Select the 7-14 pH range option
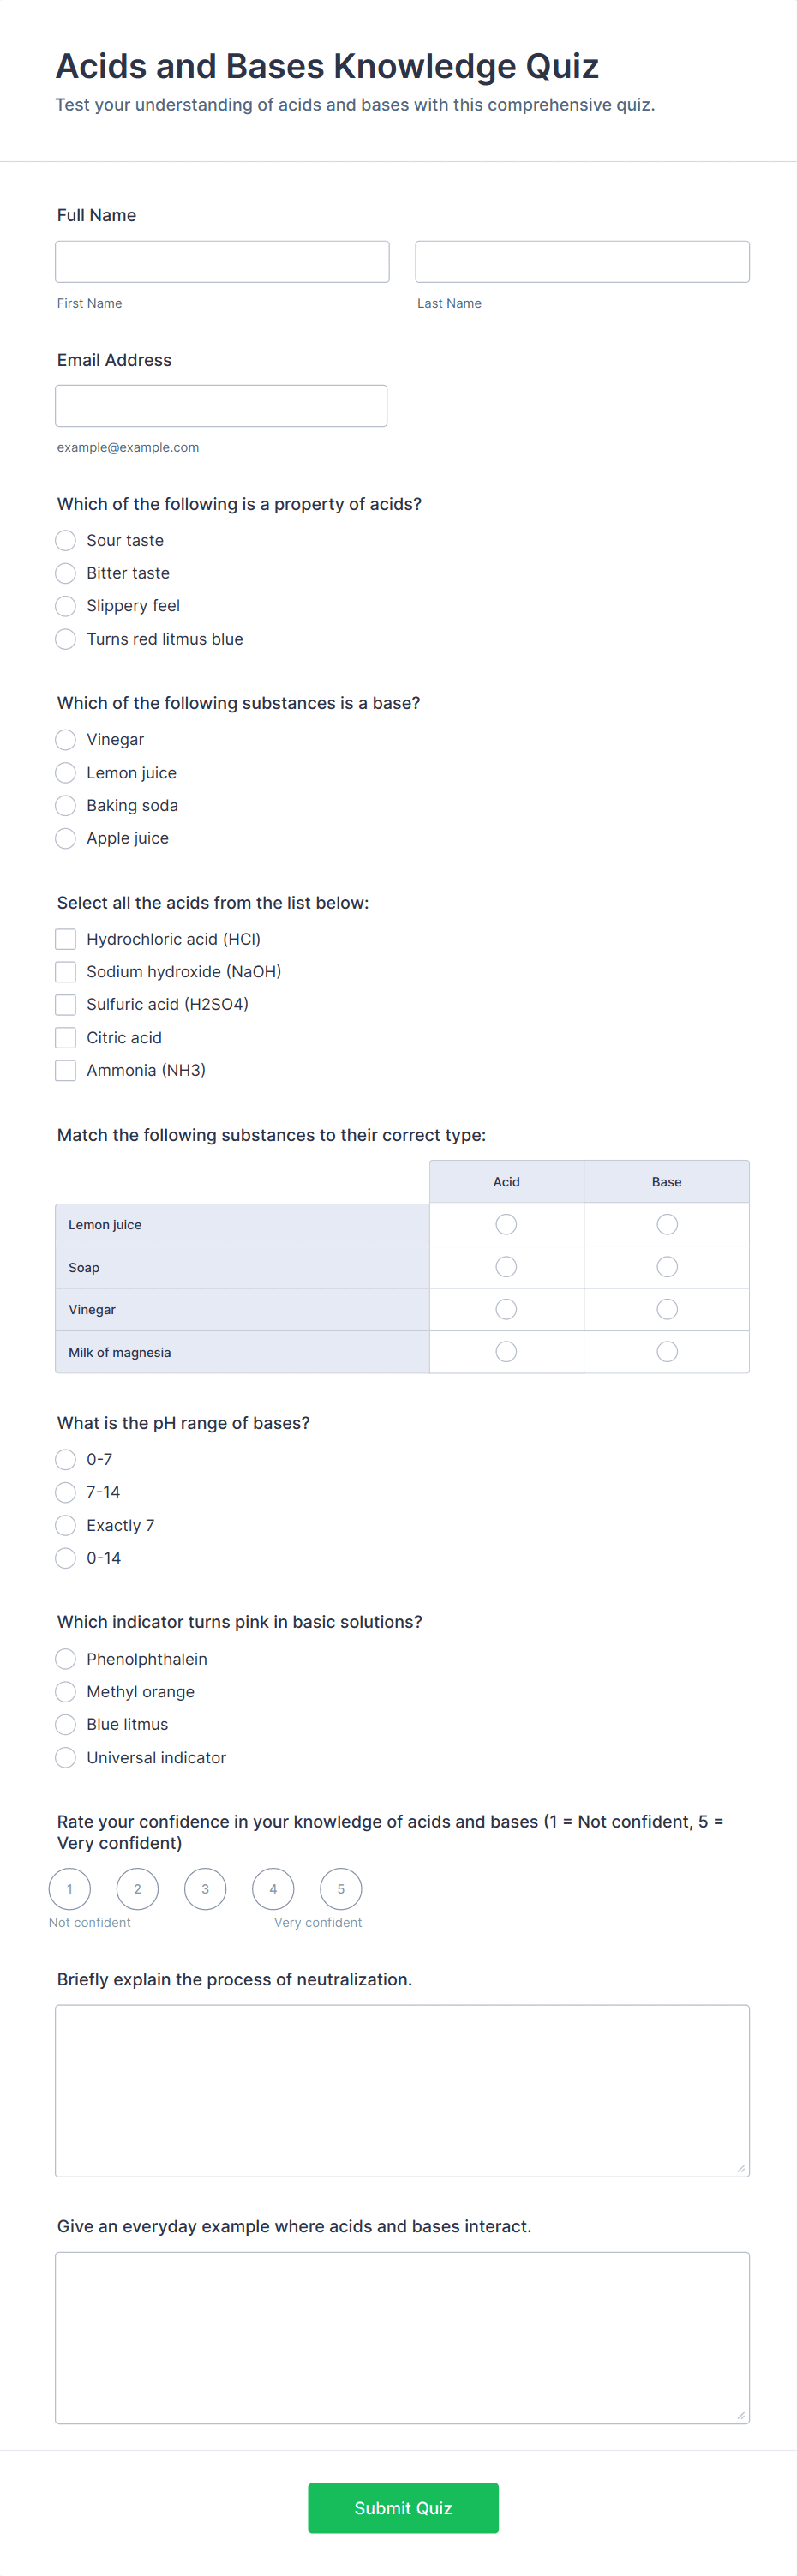This screenshot has width=797, height=2576. [65, 1492]
